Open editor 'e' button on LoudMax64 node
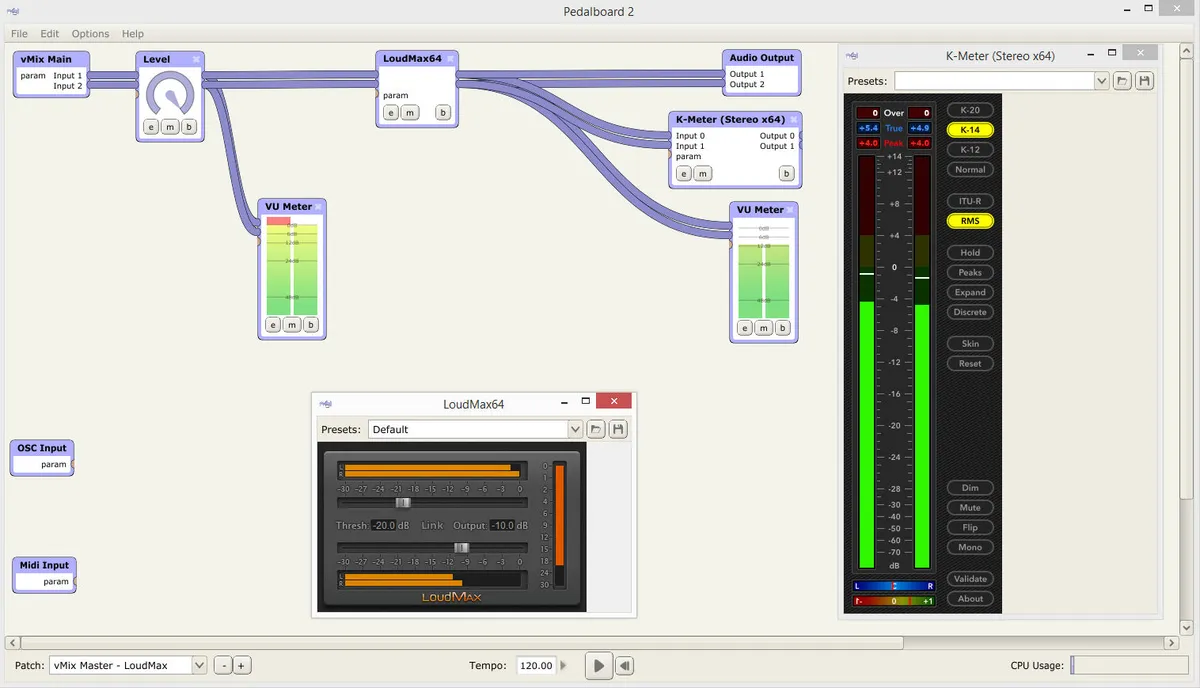The image size is (1200, 688). pyautogui.click(x=391, y=113)
